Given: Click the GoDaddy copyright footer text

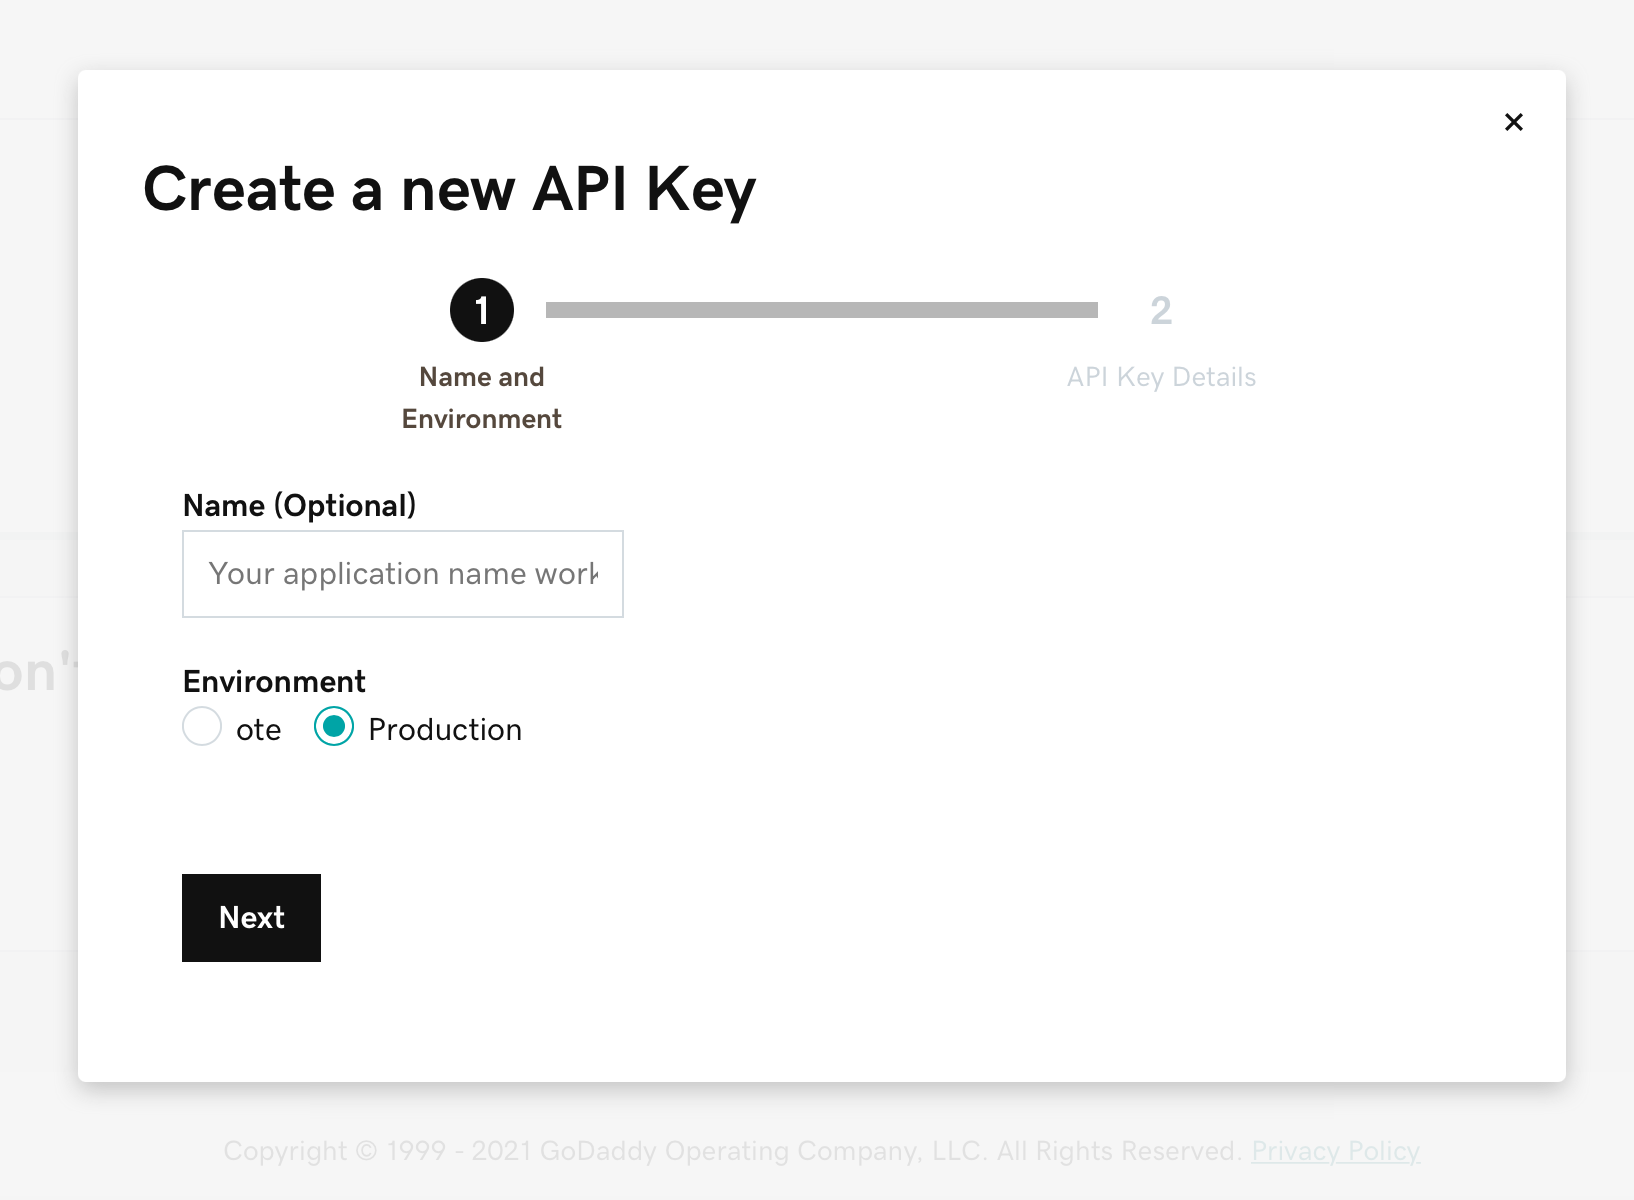Looking at the screenshot, I should [x=730, y=1151].
